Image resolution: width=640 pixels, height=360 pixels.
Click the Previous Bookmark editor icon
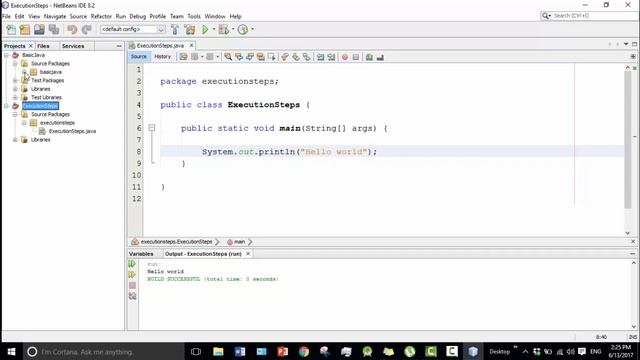click(x=285, y=57)
